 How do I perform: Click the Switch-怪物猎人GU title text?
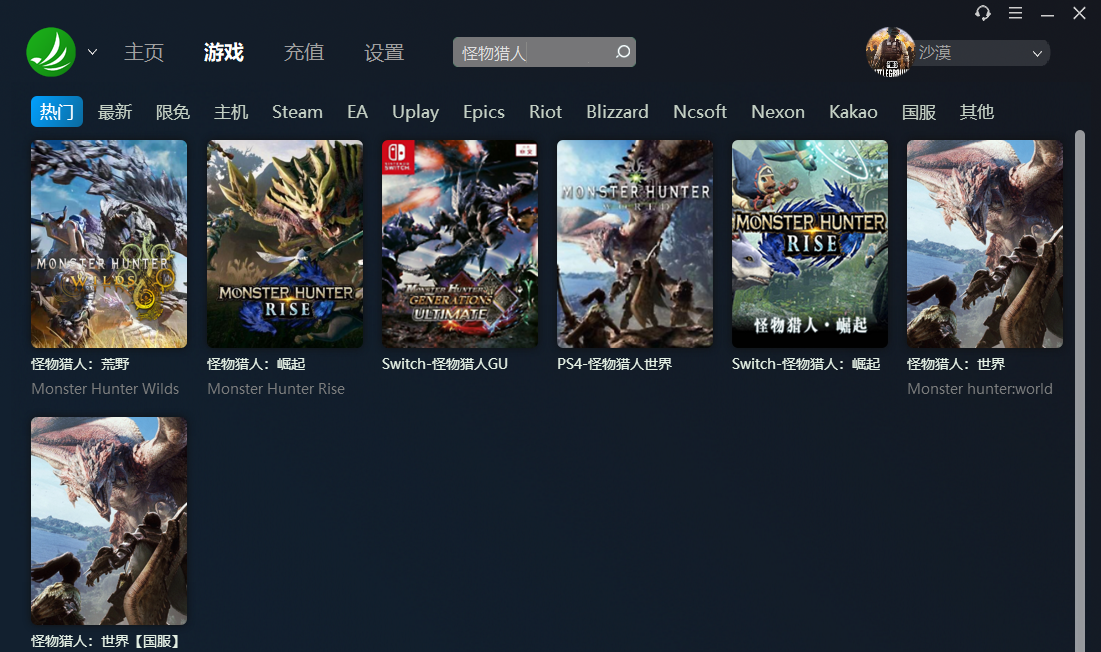coord(444,364)
